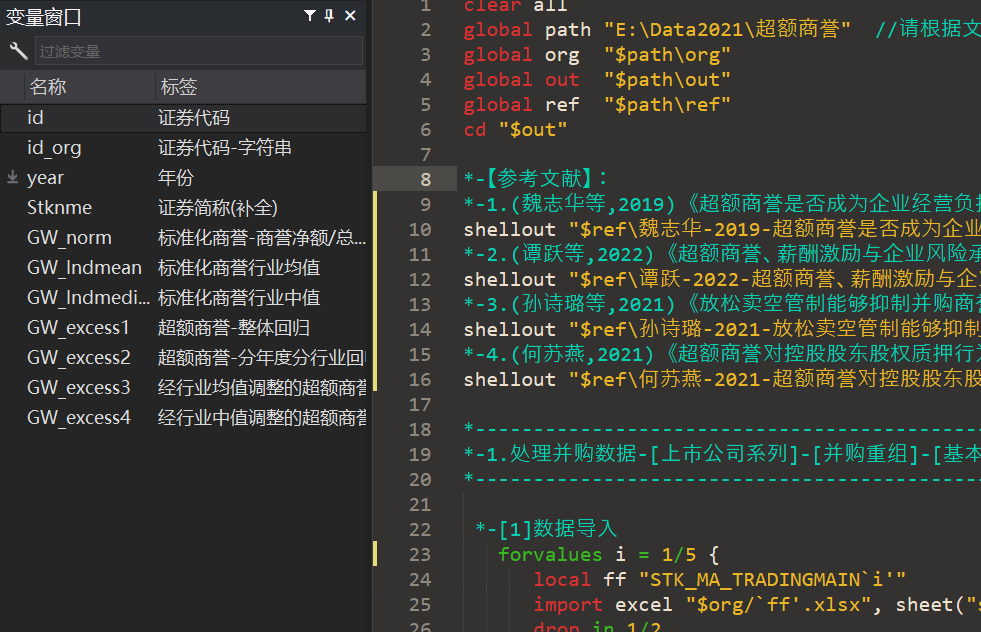
Task: Select the year variable row
Action: click(x=183, y=178)
